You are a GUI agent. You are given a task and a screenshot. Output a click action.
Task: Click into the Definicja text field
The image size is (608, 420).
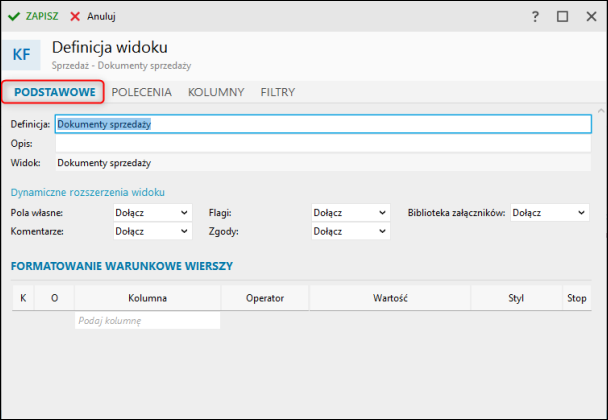(323, 124)
